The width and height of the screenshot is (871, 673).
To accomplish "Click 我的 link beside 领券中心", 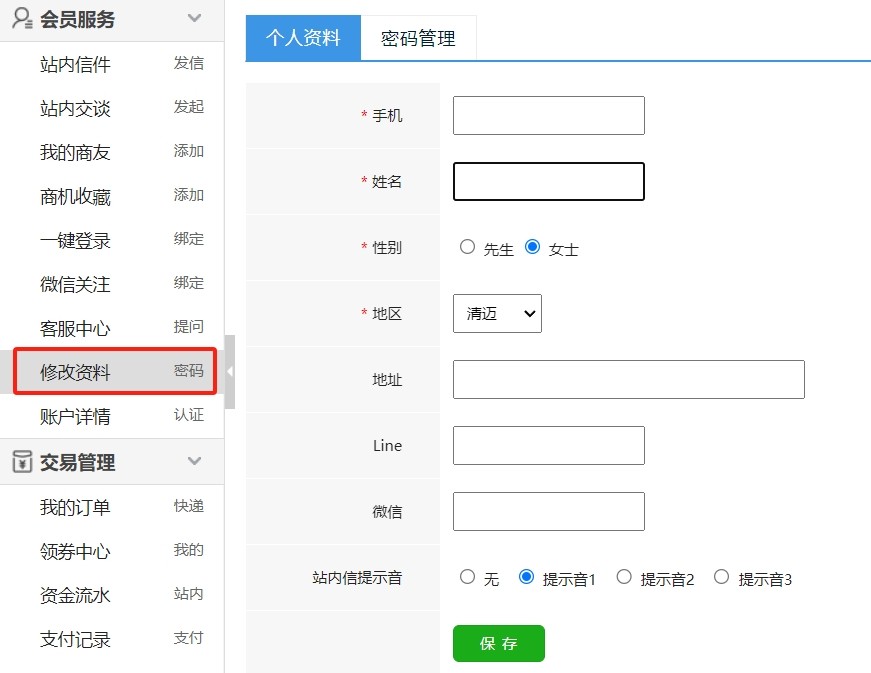I will pos(189,549).
